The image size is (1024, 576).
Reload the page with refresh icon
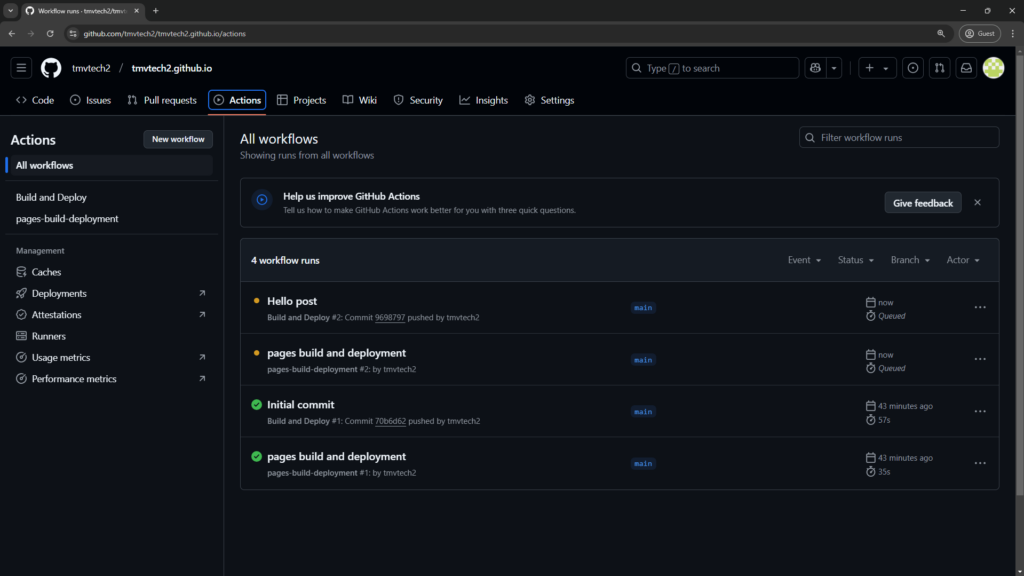coord(50,33)
